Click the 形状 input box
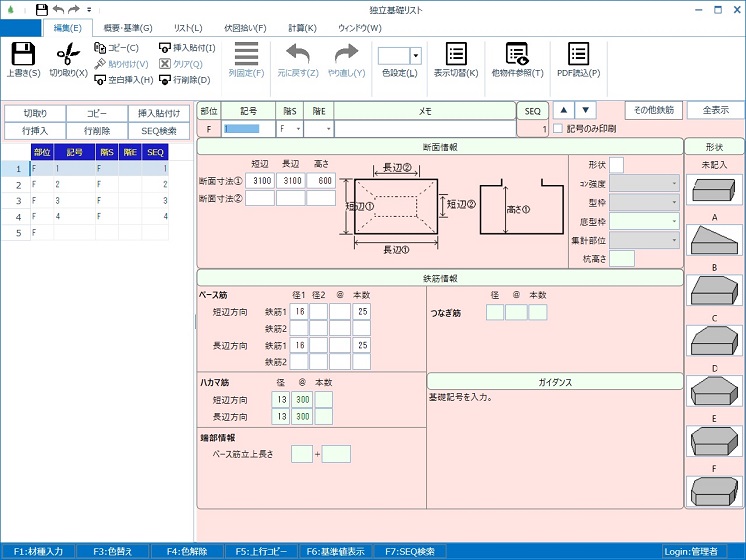The width and height of the screenshot is (746, 560). tap(616, 165)
